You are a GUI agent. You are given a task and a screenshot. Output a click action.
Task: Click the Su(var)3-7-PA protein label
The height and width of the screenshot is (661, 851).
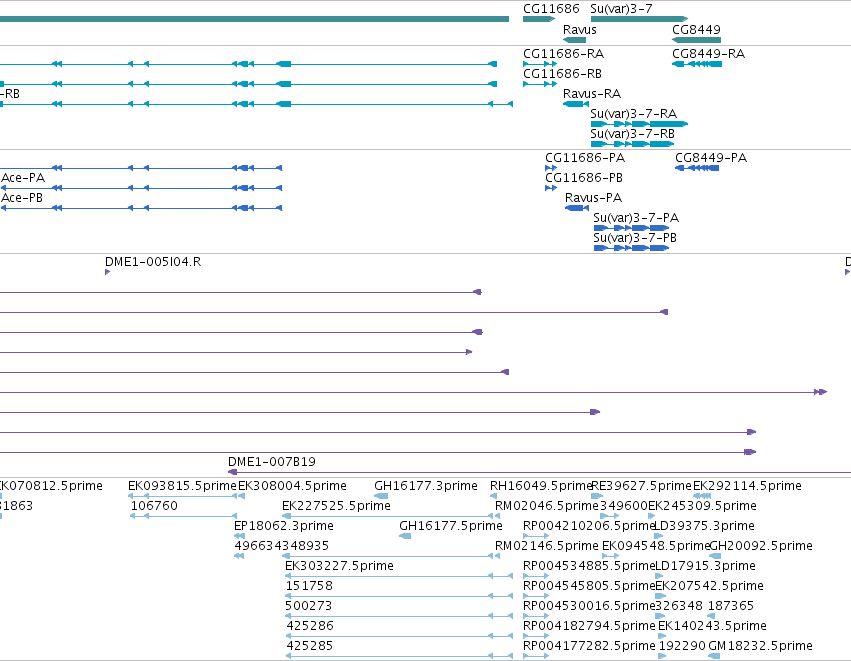tap(636, 218)
